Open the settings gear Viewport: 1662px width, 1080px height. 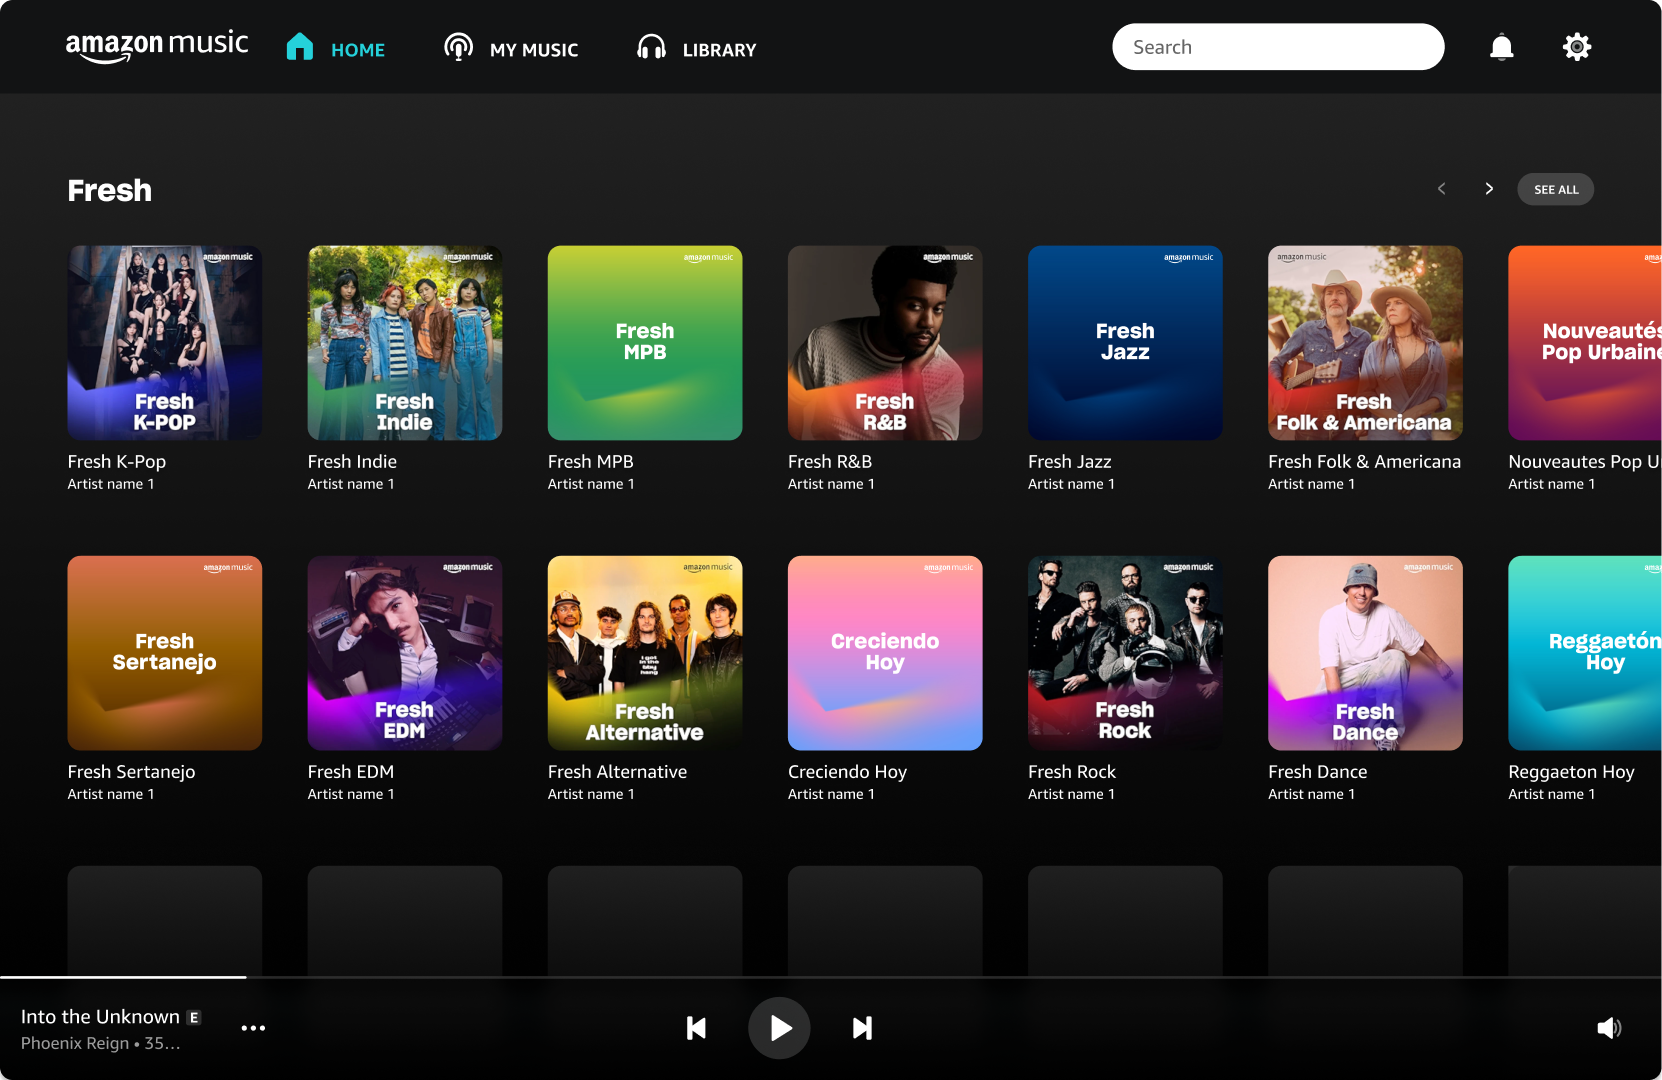click(1576, 47)
